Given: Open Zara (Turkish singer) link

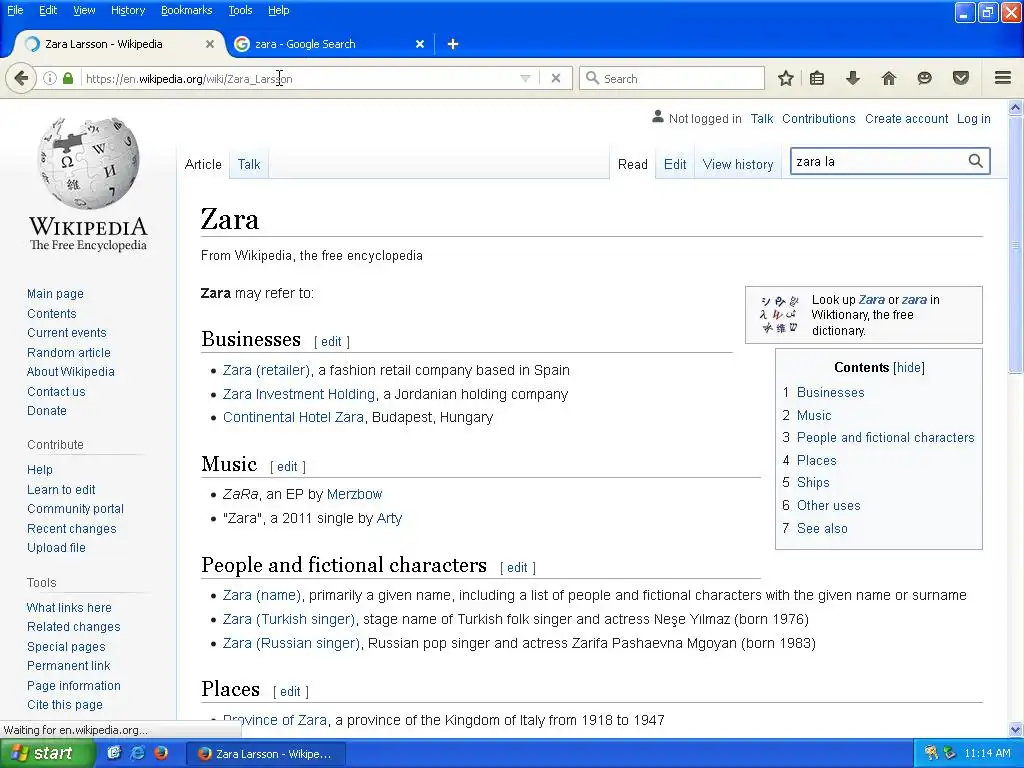Looking at the screenshot, I should [289, 619].
